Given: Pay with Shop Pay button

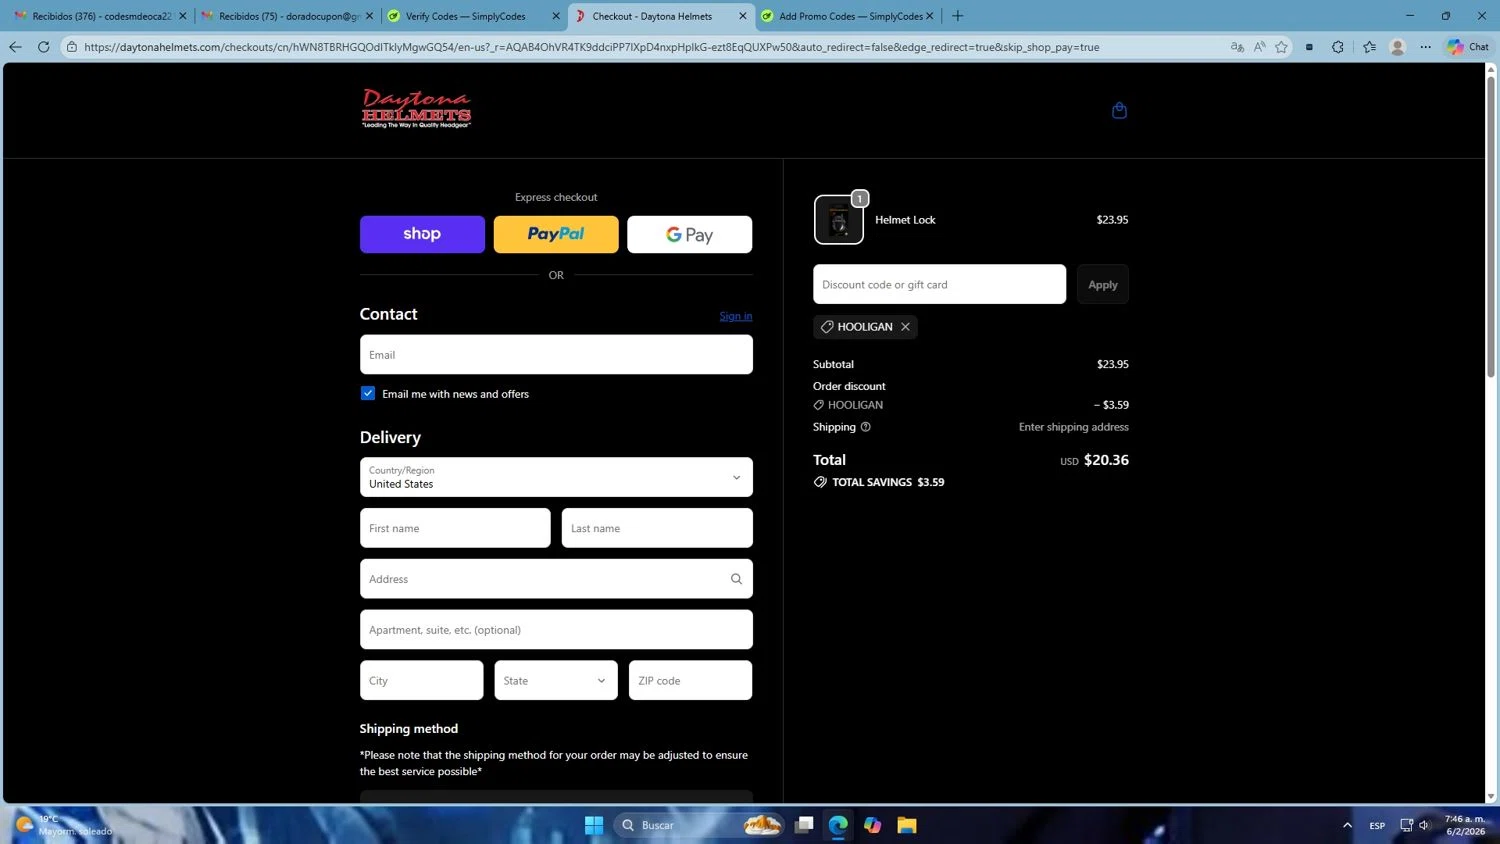Looking at the screenshot, I should pos(422,234).
